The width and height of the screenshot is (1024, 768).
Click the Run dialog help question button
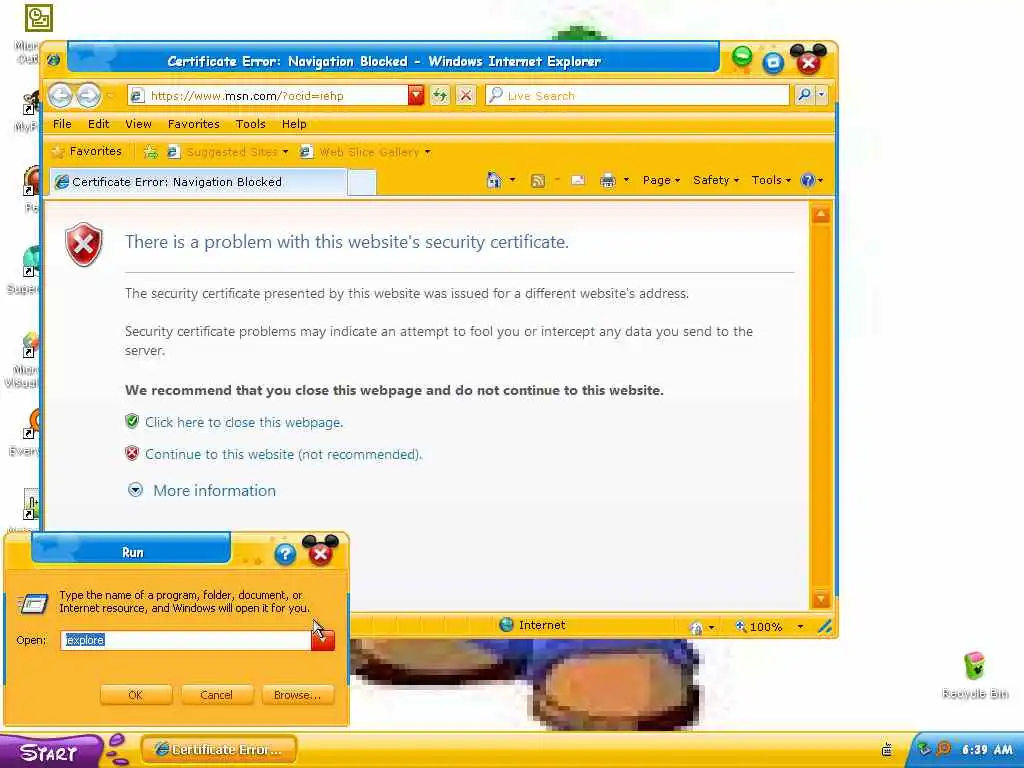[x=285, y=554]
